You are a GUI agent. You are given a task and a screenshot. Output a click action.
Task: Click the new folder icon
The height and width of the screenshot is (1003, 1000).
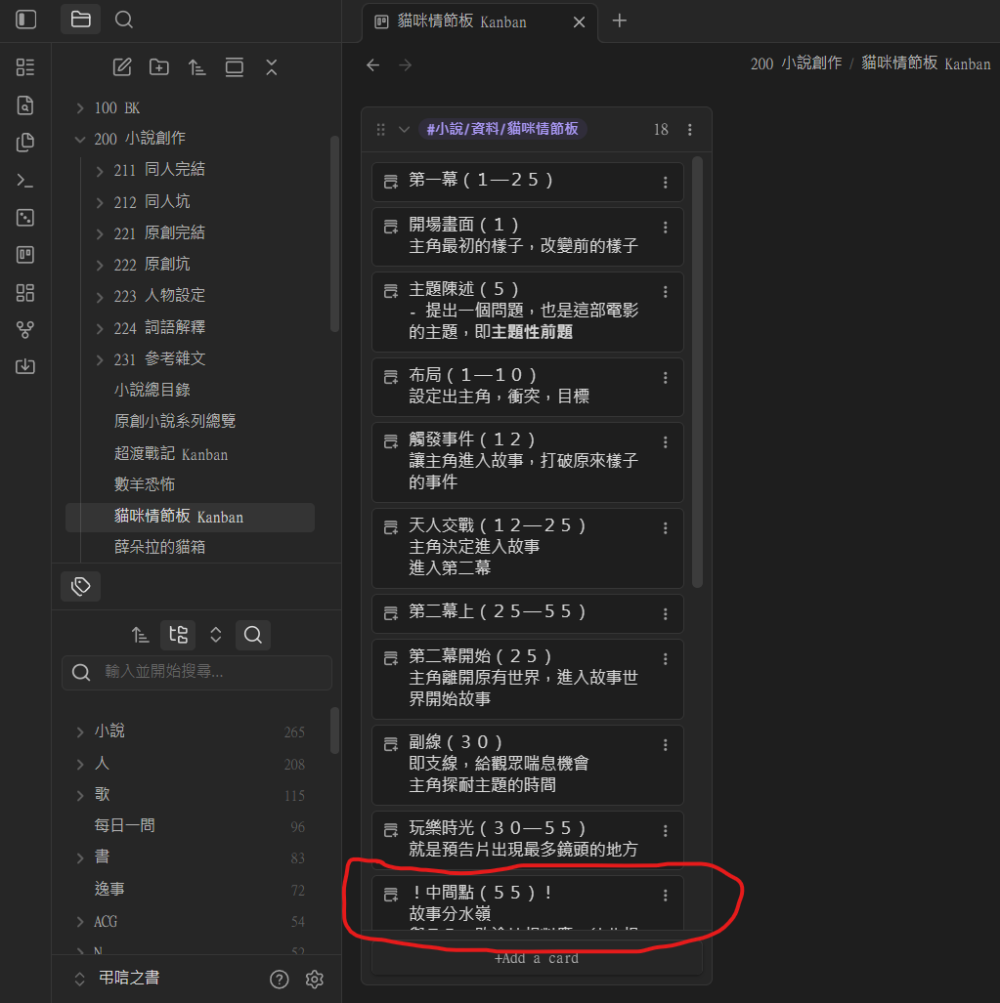(x=159, y=67)
